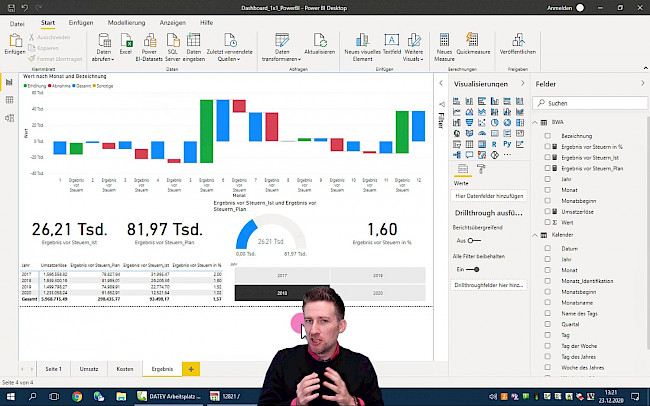
Task: Insert a Textfeld from the ribbon
Action: (x=392, y=42)
